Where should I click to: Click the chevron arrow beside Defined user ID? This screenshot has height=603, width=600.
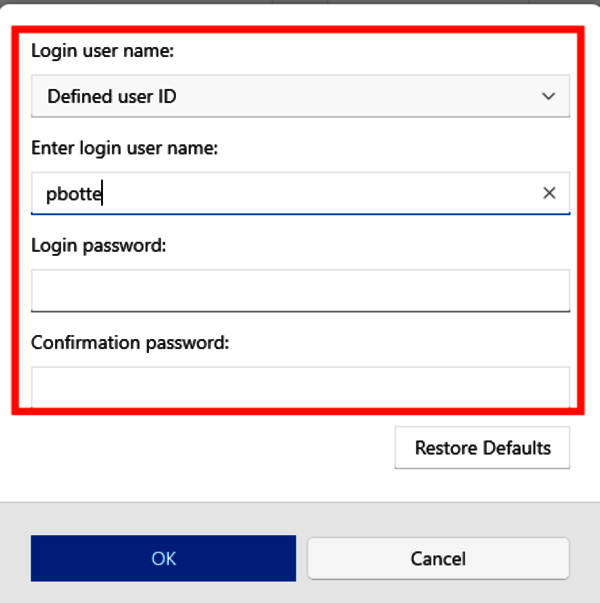[548, 97]
